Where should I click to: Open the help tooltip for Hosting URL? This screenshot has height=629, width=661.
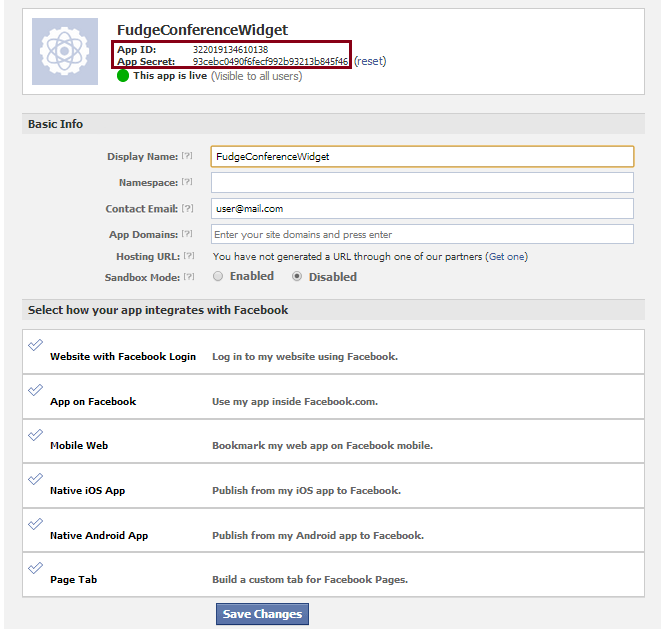coord(189,255)
